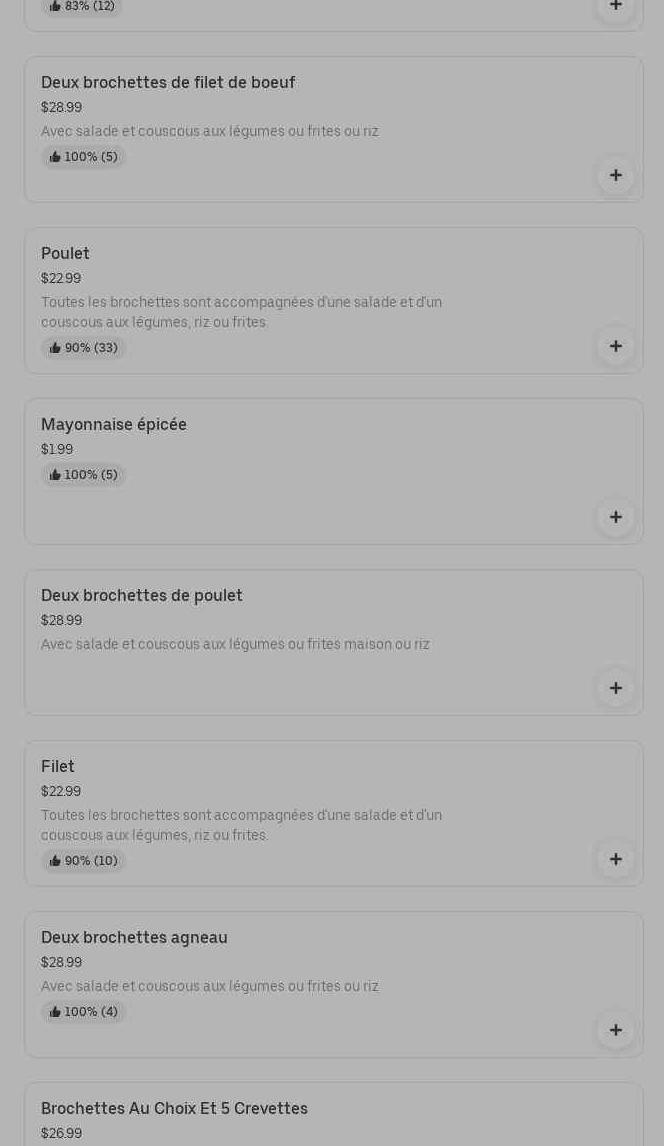664x1146 pixels.
Task: Open Deux brochettes de filet de boeuf details
Action: pyautogui.click(x=168, y=83)
